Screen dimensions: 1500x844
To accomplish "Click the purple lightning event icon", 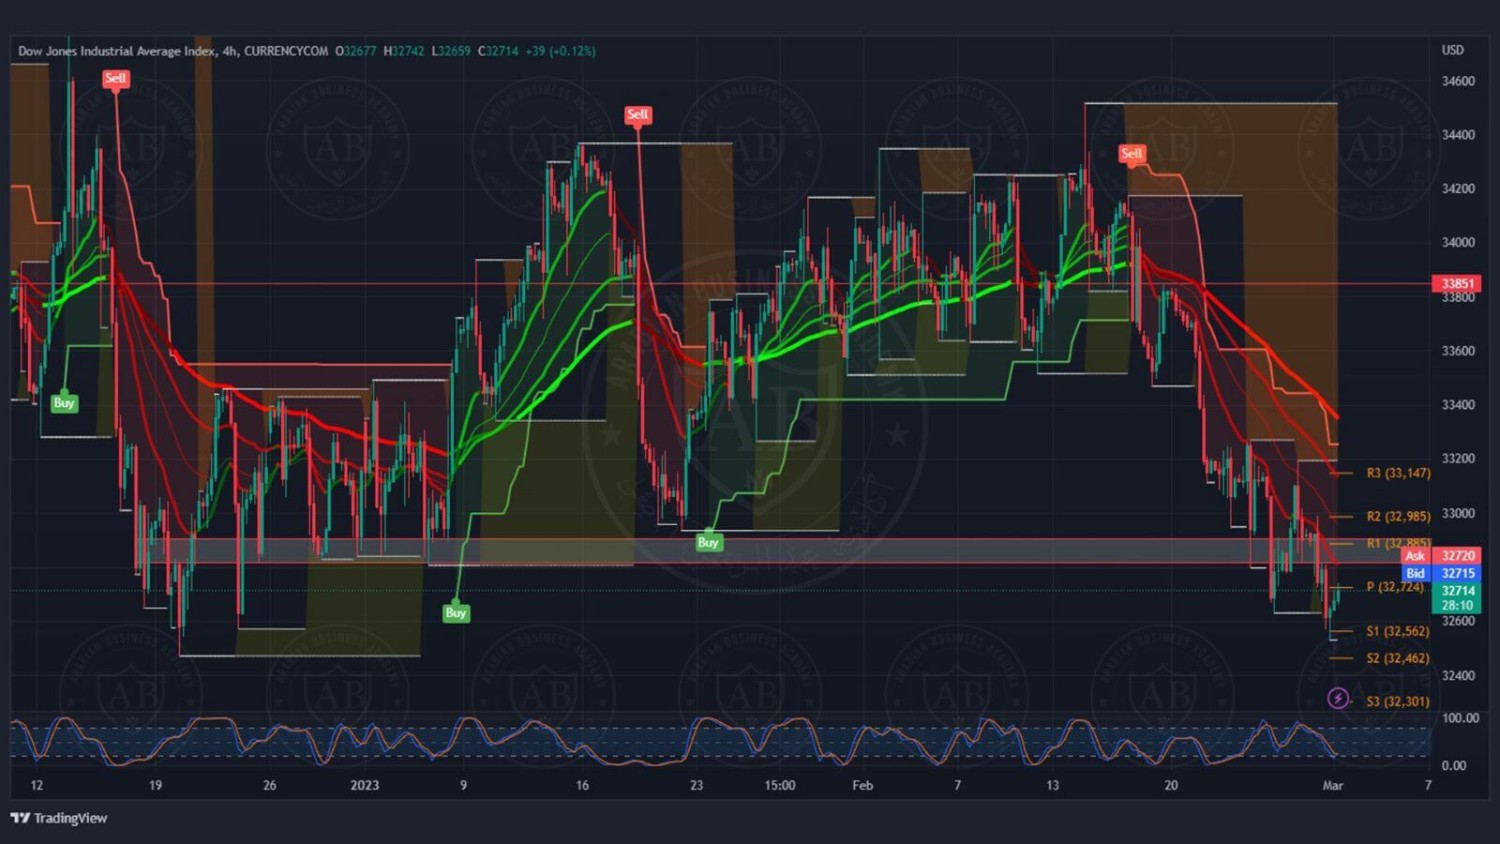I will click(1338, 698).
